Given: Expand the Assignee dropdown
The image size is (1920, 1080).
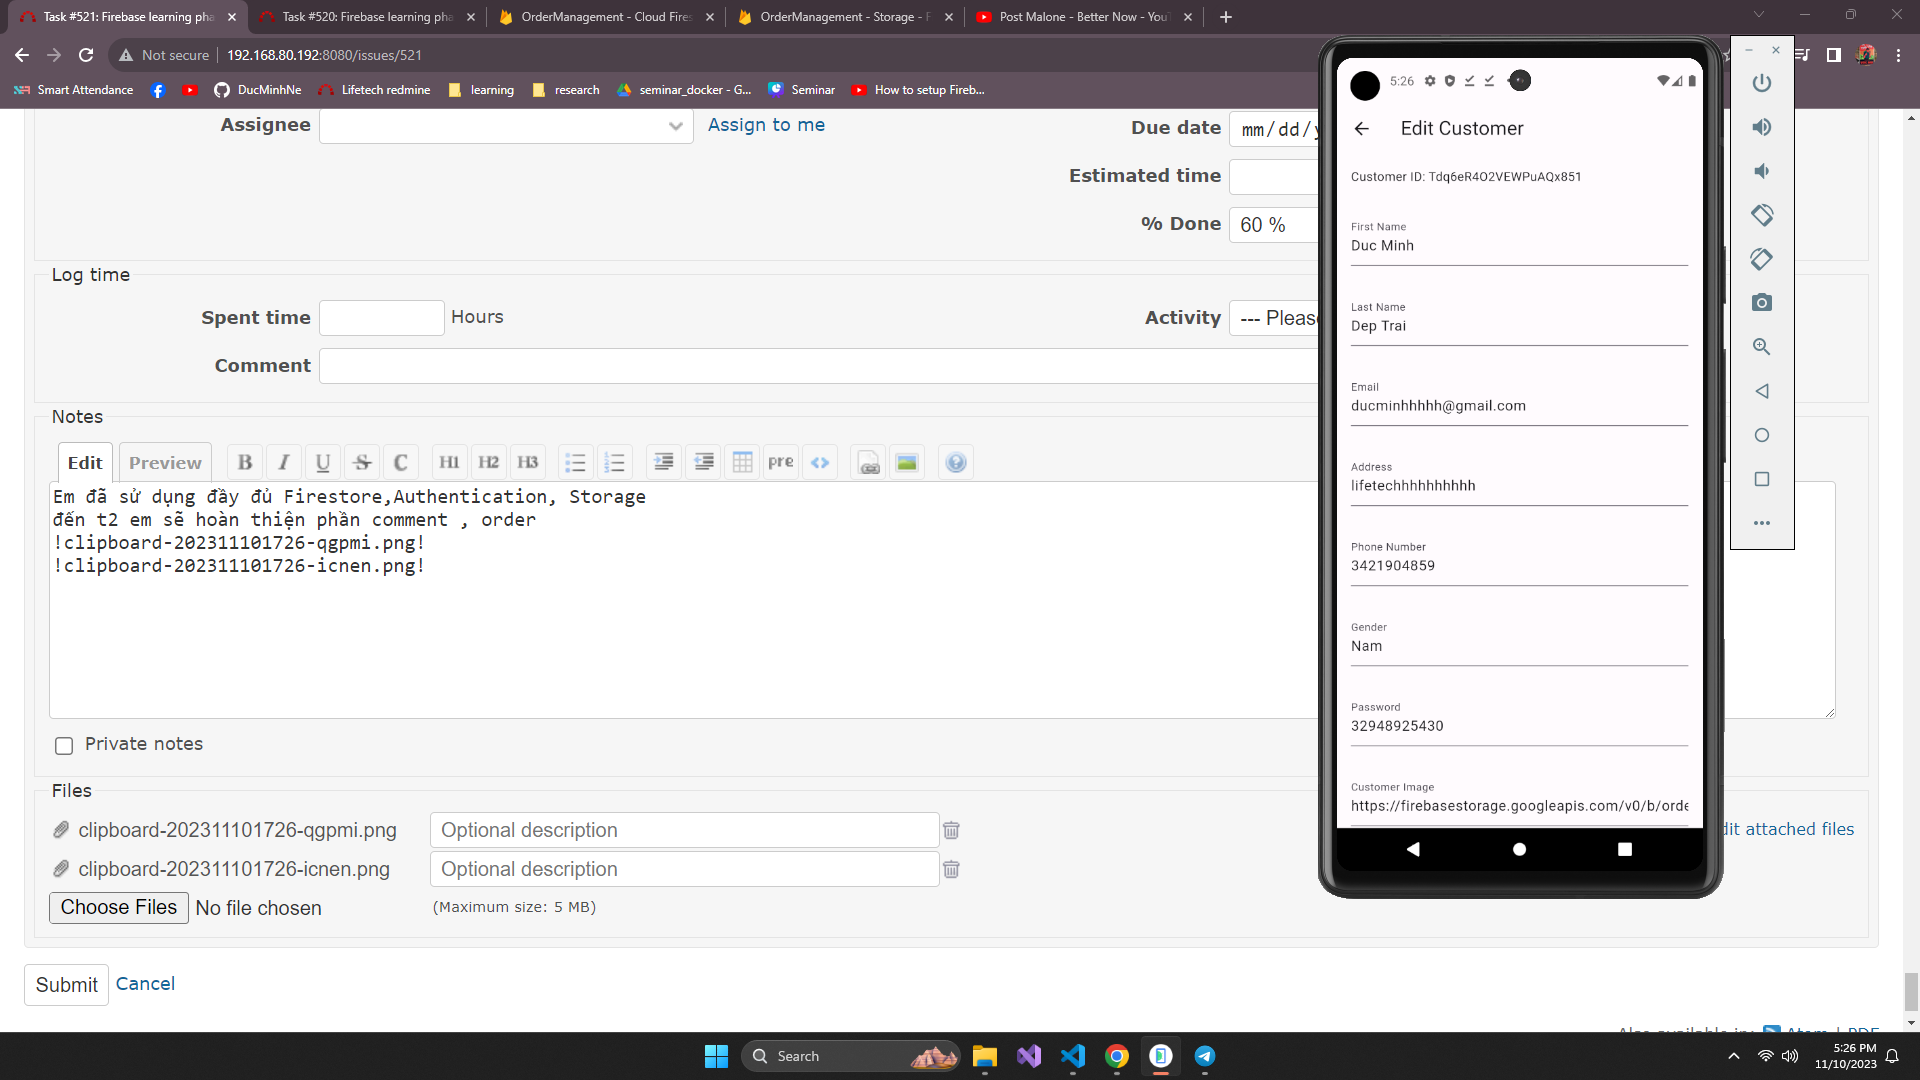Looking at the screenshot, I should coord(506,126).
